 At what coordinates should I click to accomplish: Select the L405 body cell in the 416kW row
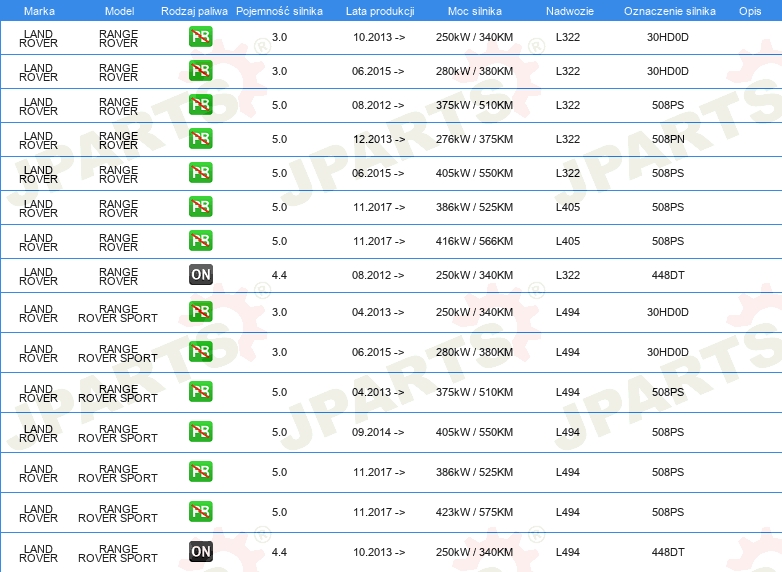click(568, 241)
